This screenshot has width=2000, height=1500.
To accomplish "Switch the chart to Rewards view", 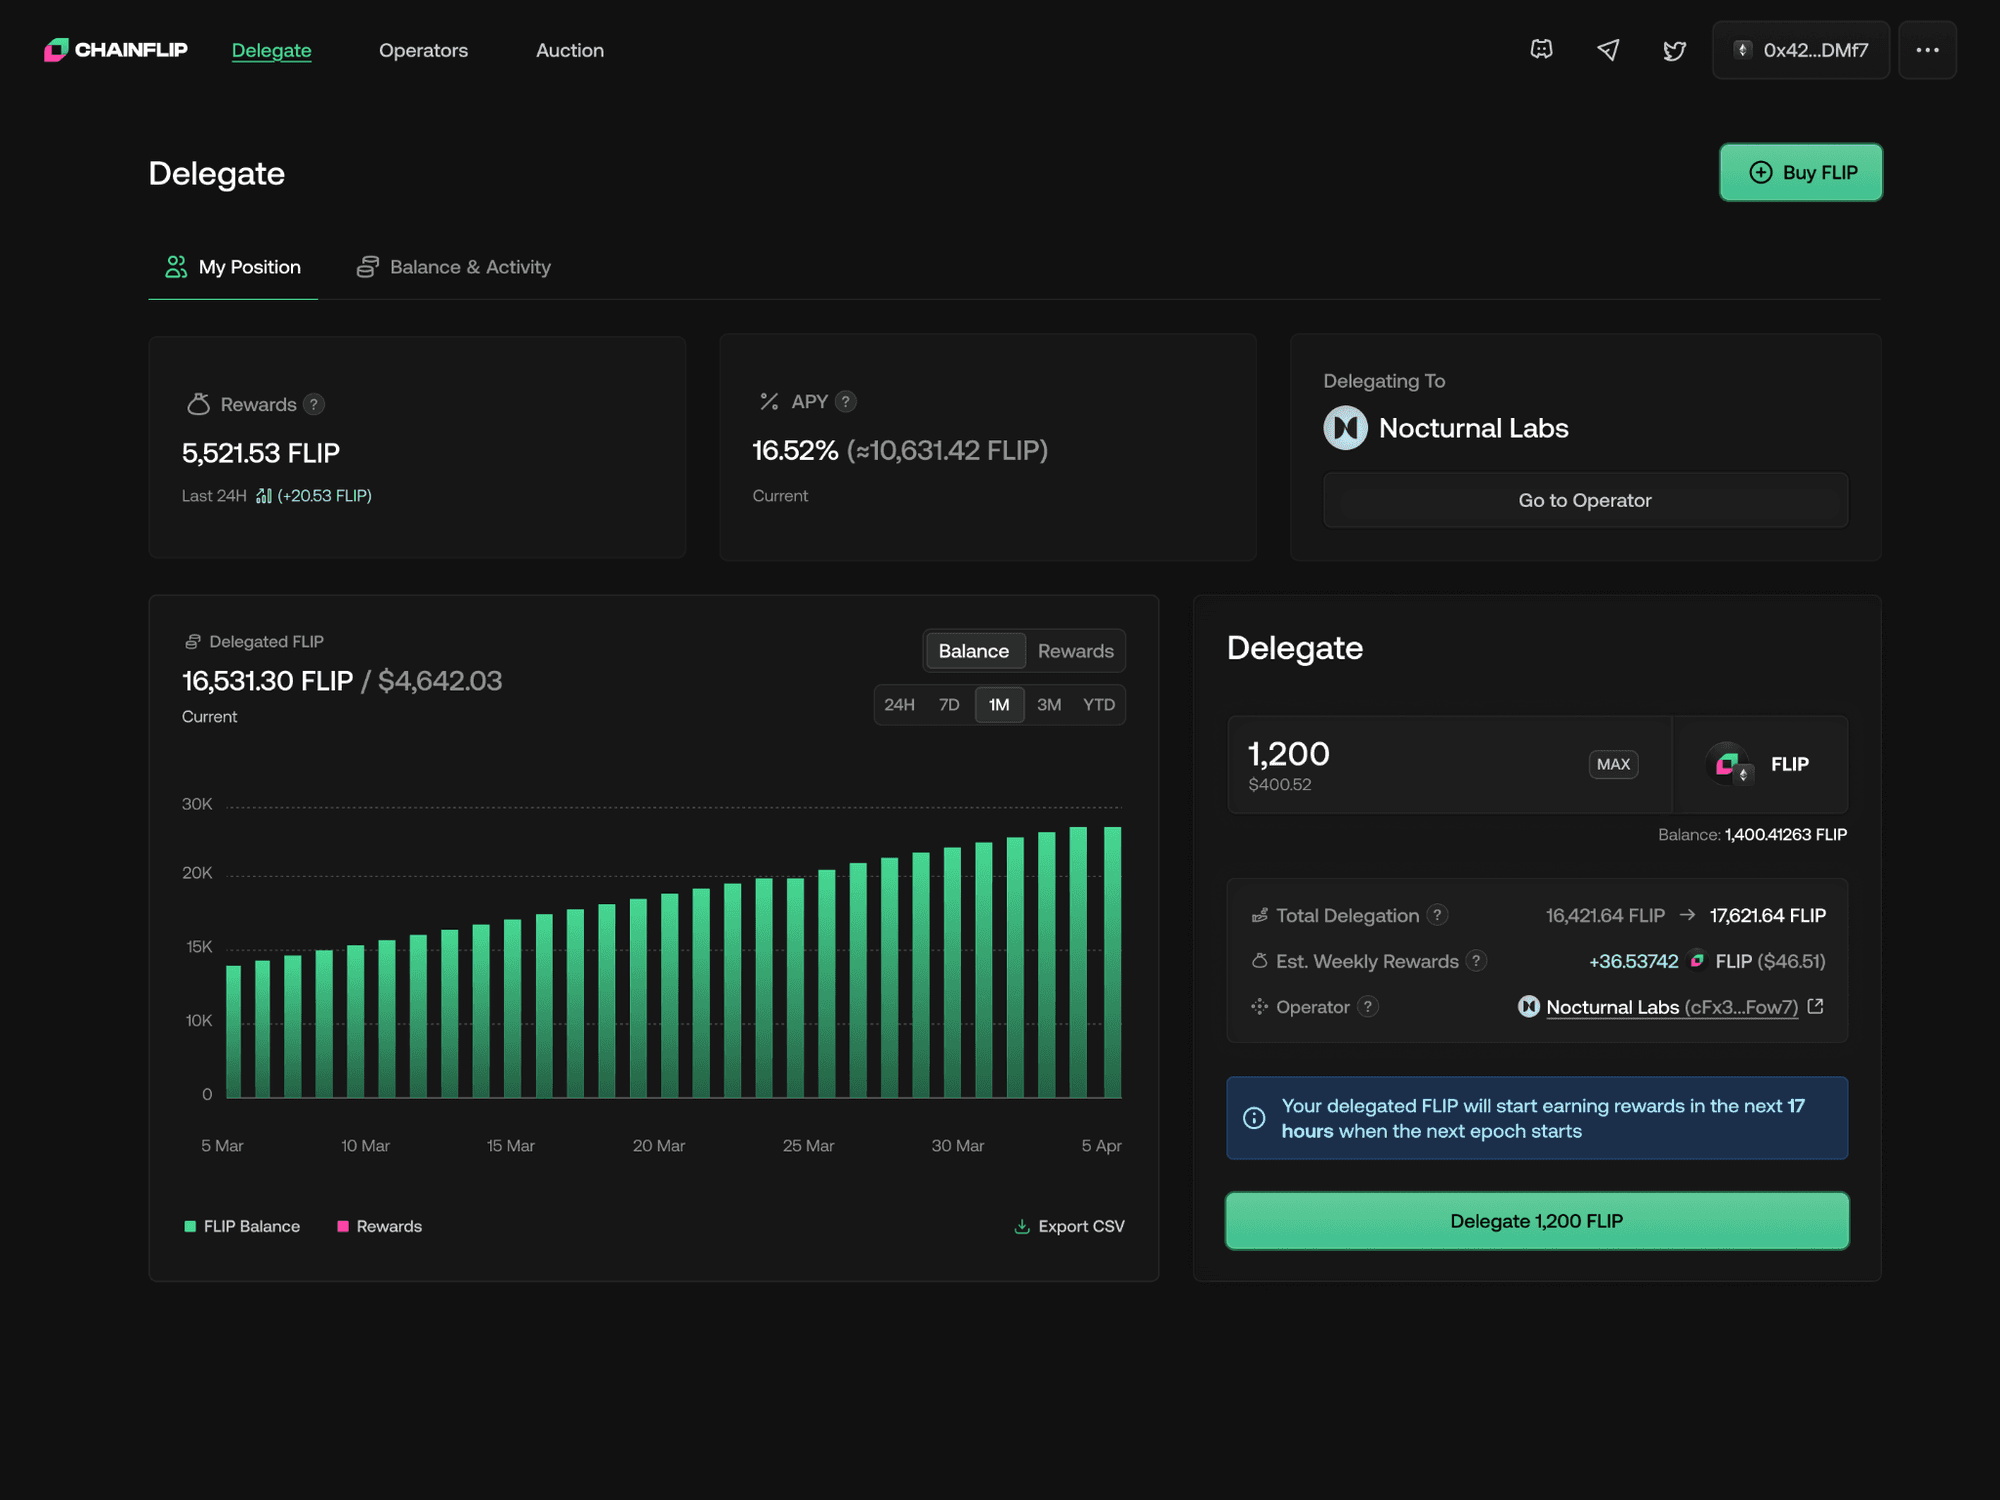I will 1074,650.
